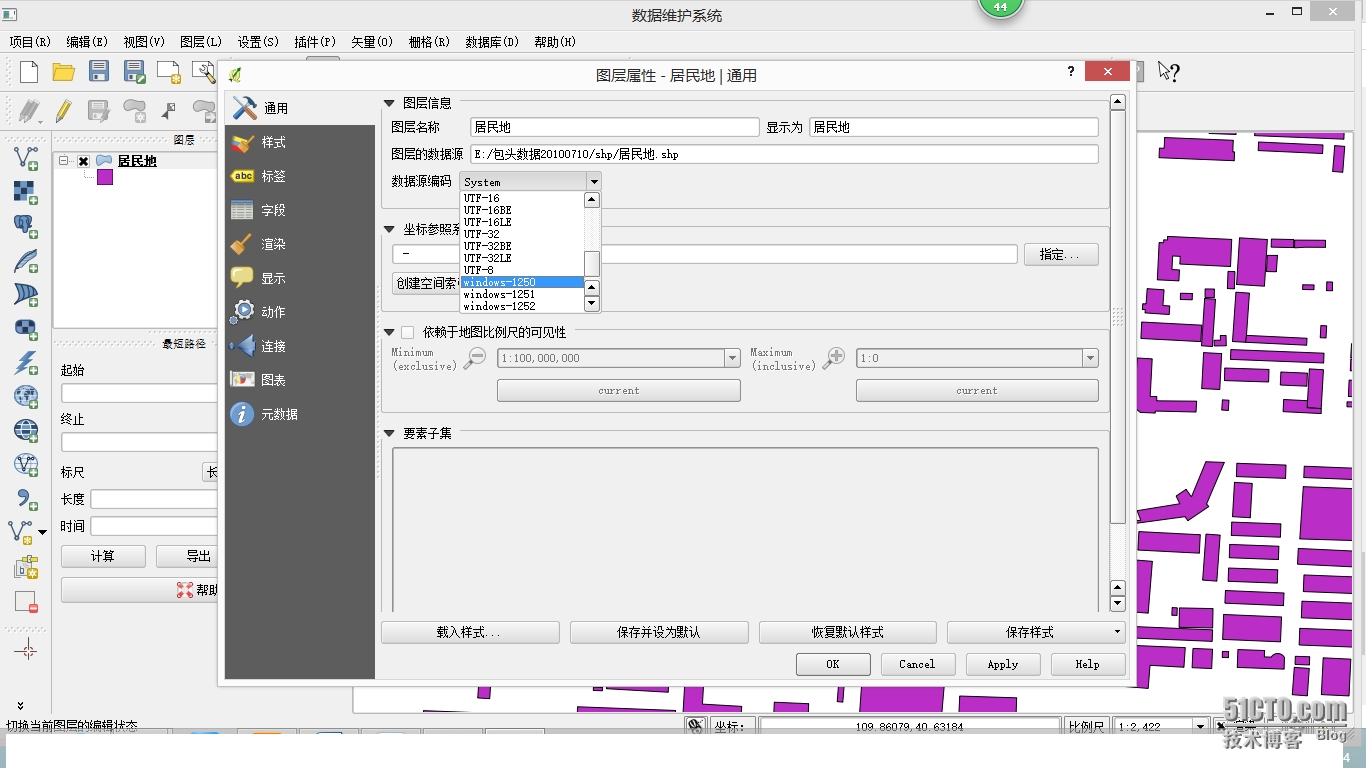Image resolution: width=1366 pixels, height=768 pixels.
Task: Choose UTF-8 in the encoding list
Action: tap(522, 270)
